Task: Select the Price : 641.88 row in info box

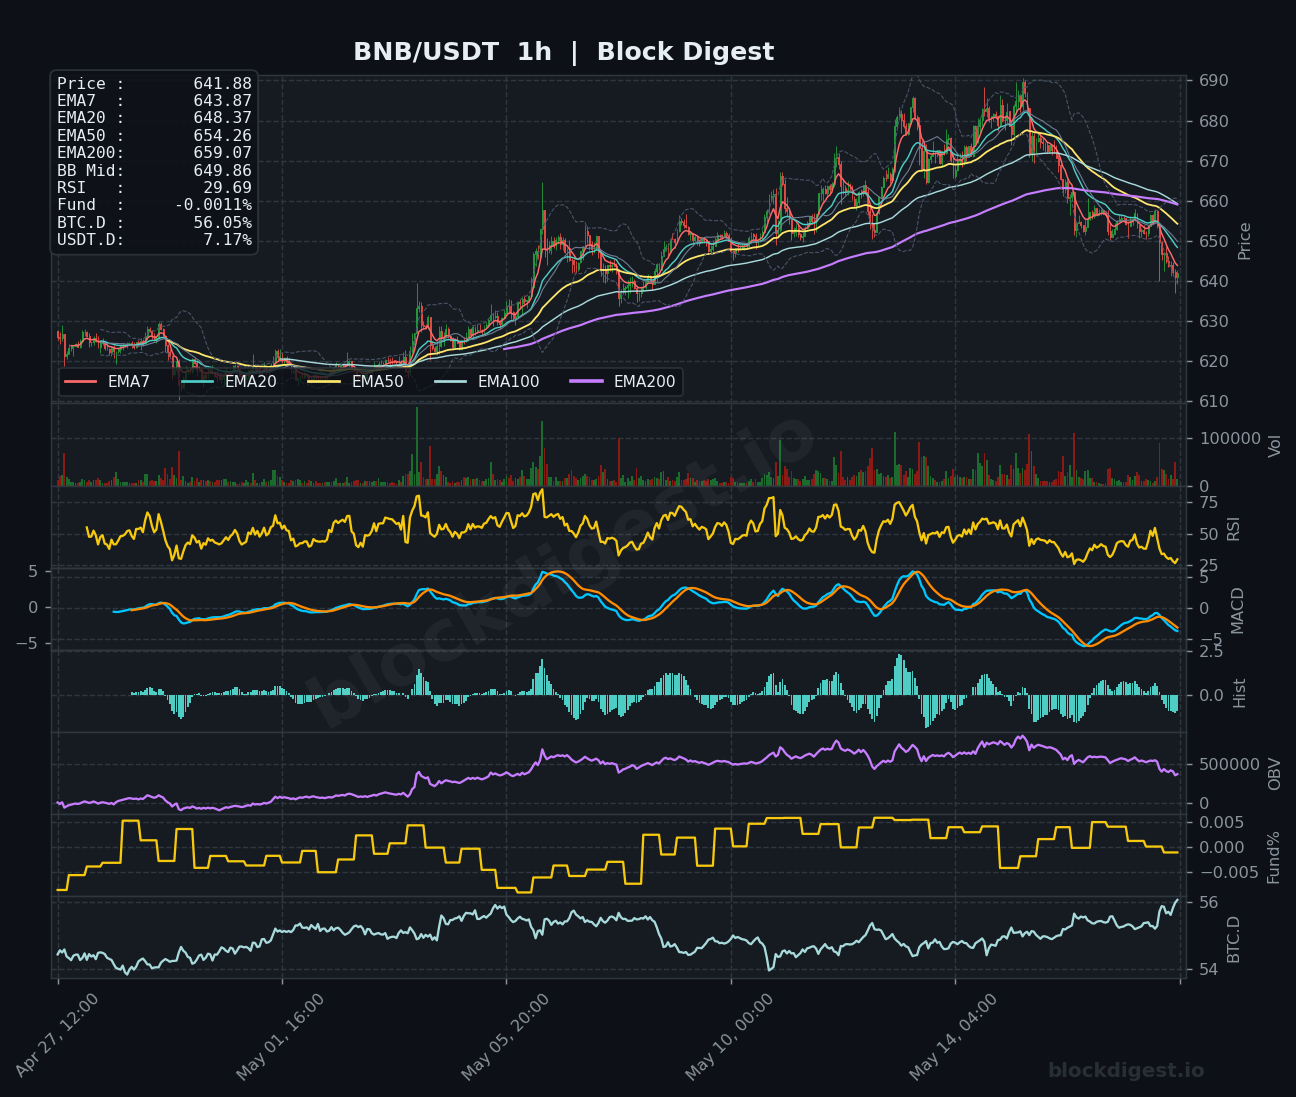Action: pos(154,84)
